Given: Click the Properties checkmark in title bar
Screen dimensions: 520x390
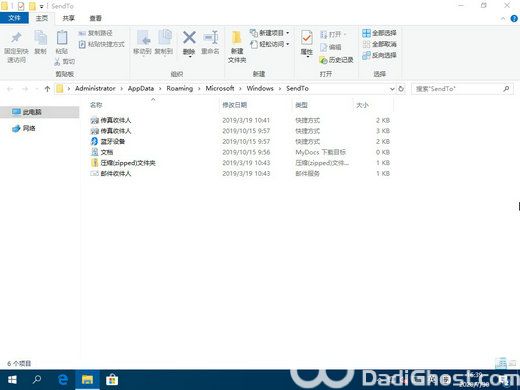Looking at the screenshot, I should 21,6.
